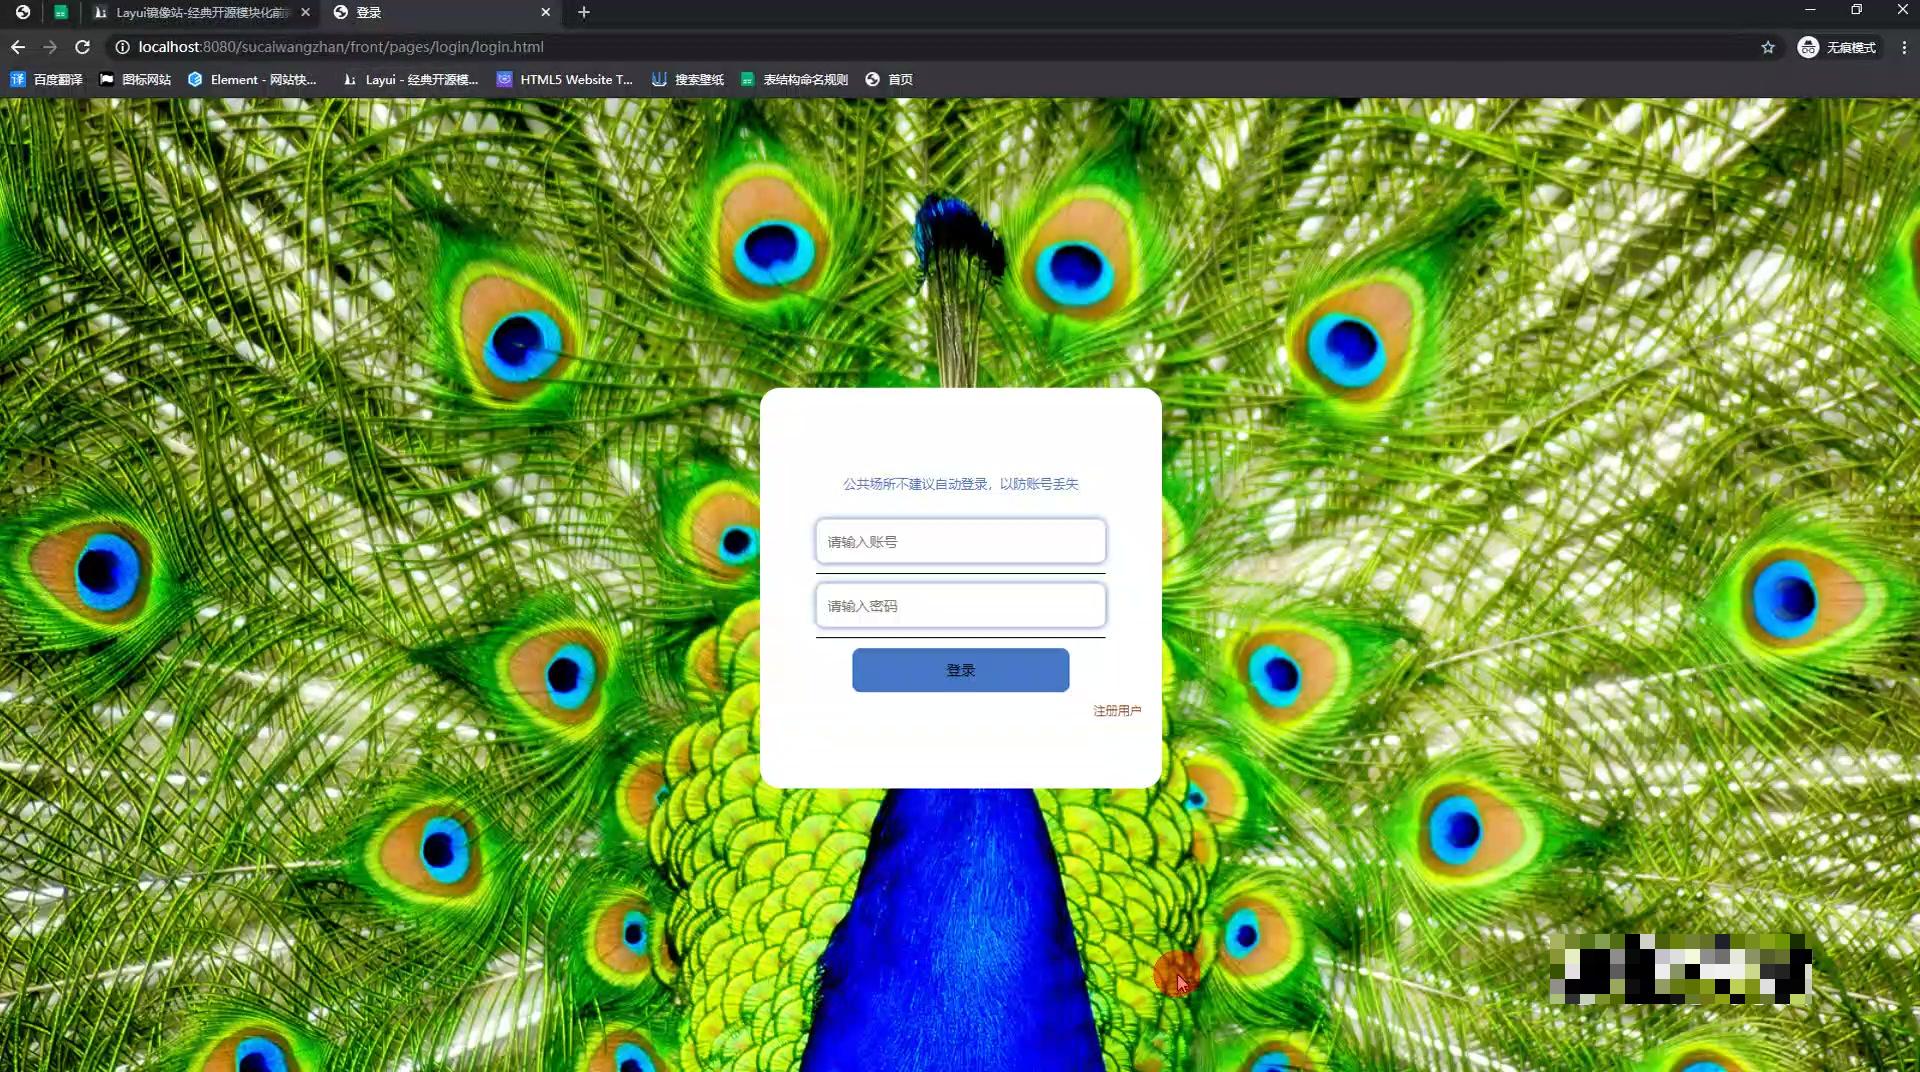Go back using the browser back arrow
Screen dimensions: 1920x1072
[x=18, y=47]
